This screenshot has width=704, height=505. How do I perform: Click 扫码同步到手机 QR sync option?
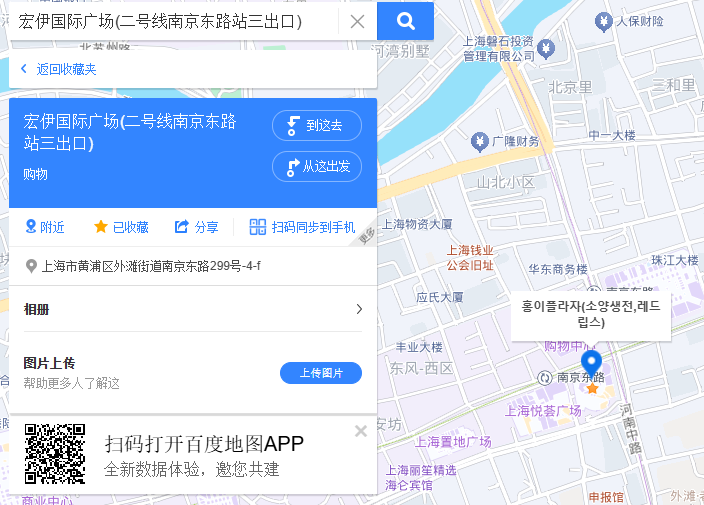pyautogui.click(x=302, y=227)
